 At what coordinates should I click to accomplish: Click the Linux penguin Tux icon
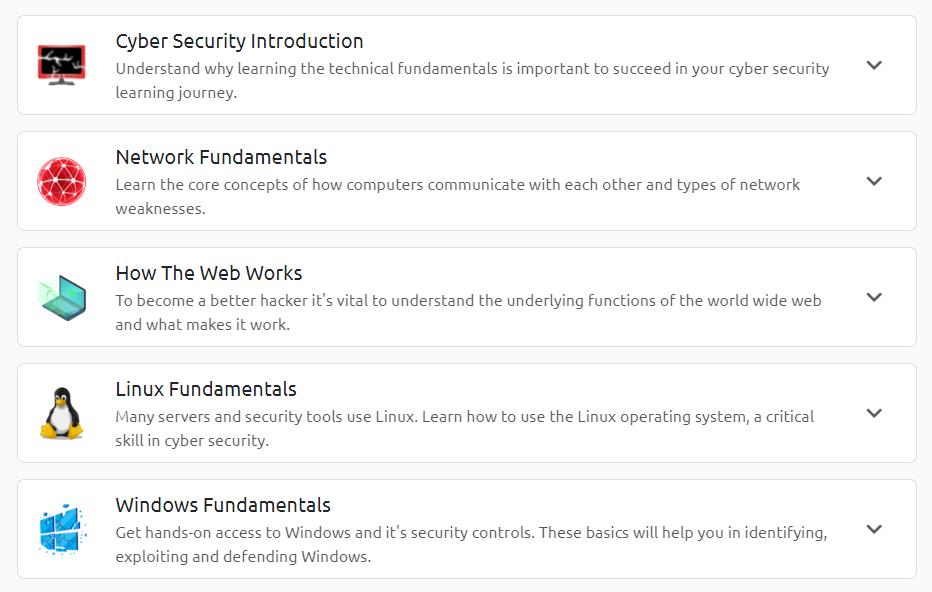(61, 413)
